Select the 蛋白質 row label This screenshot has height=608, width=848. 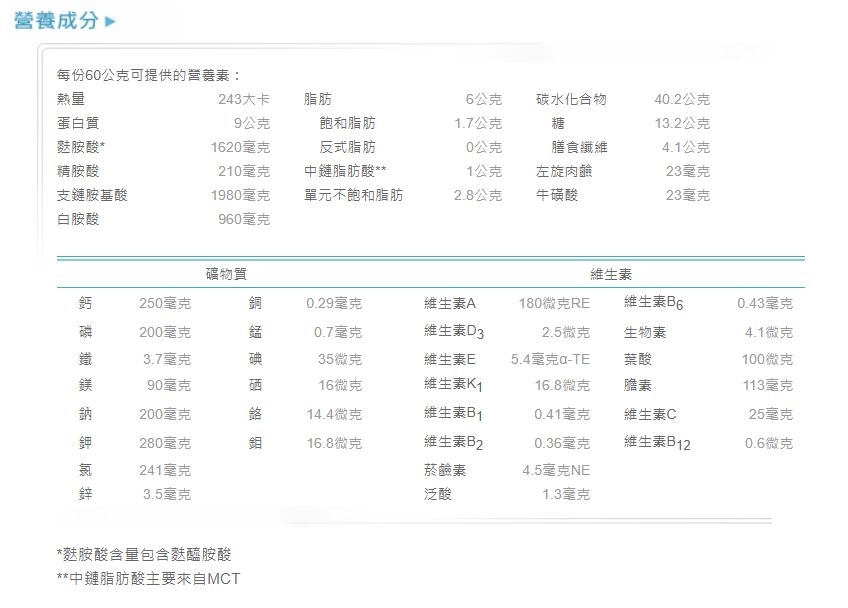[x=78, y=123]
